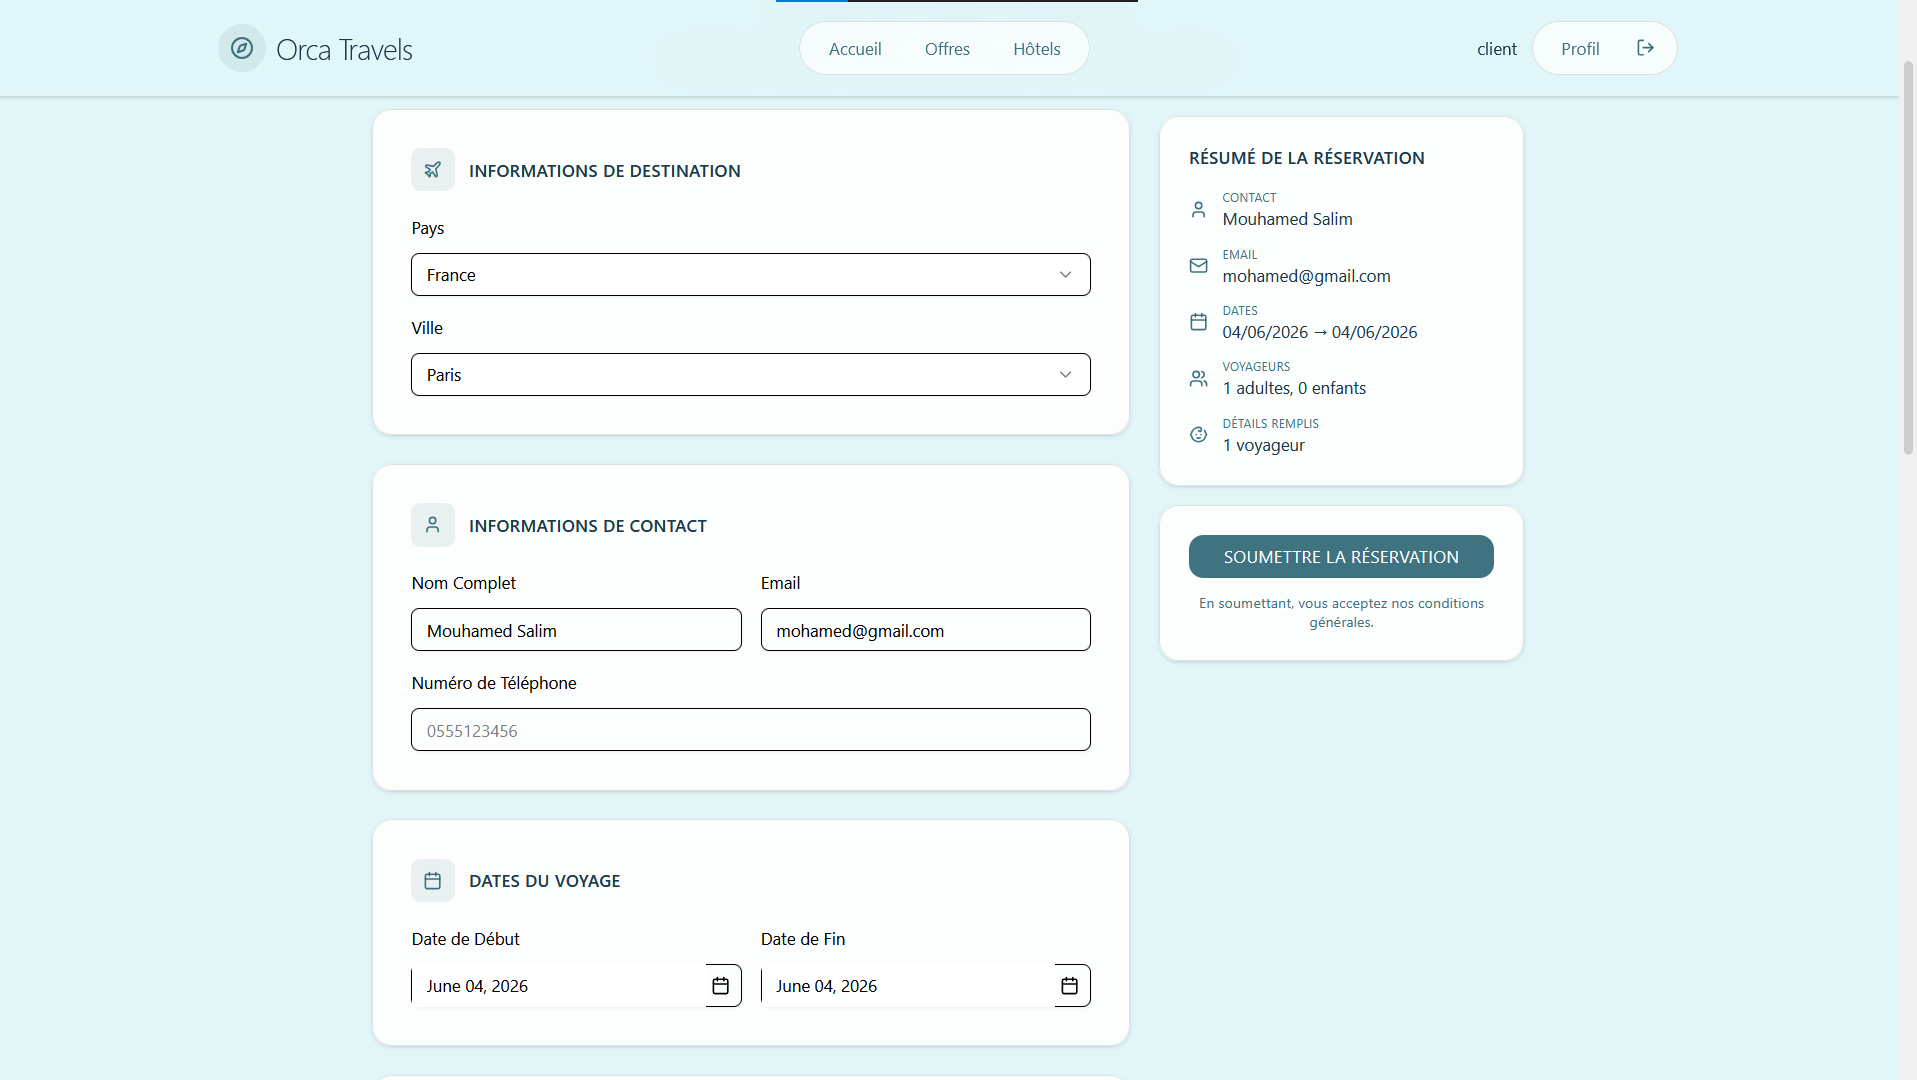1917x1080 pixels.
Task: Click Soumettre la Réservation button
Action: click(1341, 557)
